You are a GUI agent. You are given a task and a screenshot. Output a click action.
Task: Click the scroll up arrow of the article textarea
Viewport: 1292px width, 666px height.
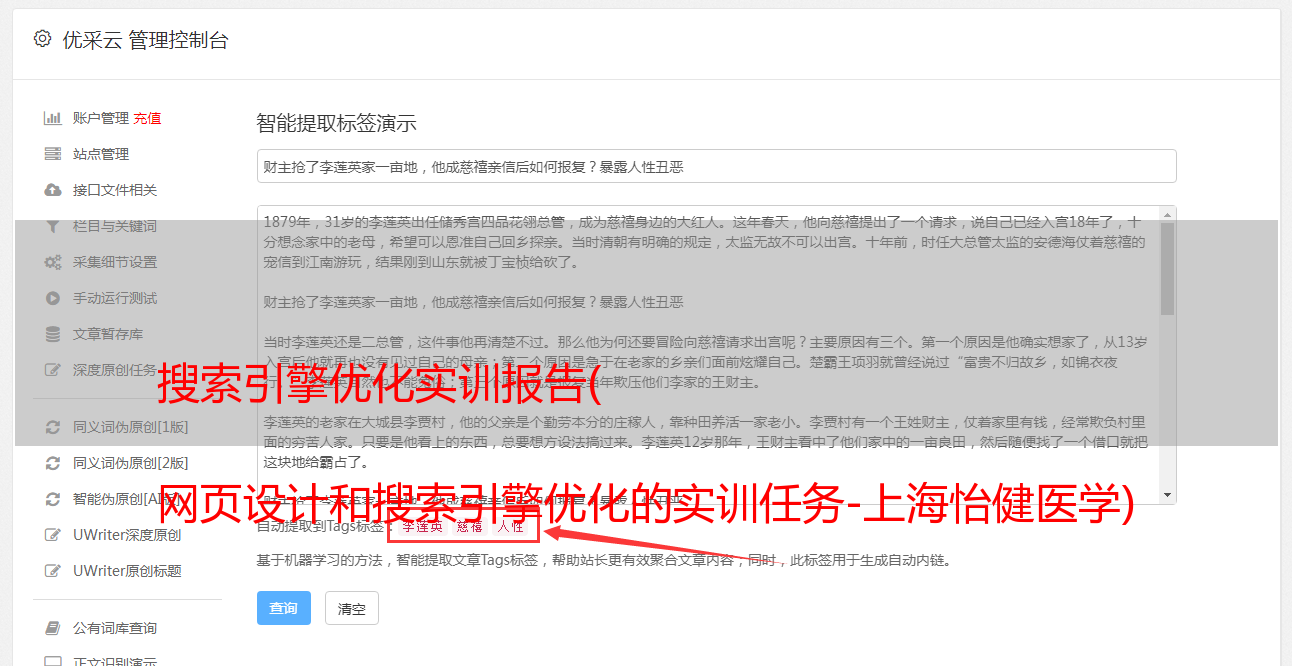[x=1167, y=214]
